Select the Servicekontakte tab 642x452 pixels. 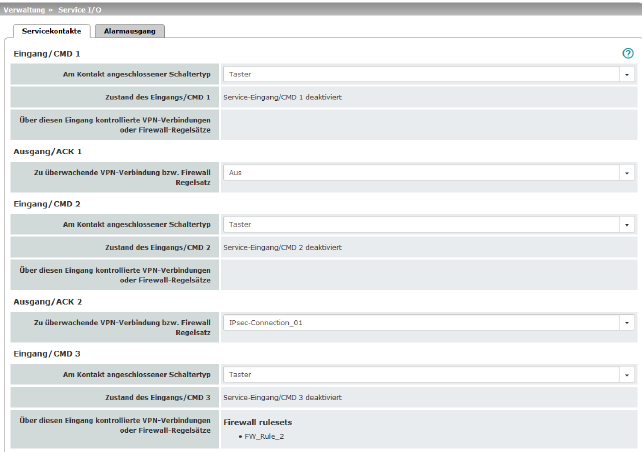[x=52, y=31]
